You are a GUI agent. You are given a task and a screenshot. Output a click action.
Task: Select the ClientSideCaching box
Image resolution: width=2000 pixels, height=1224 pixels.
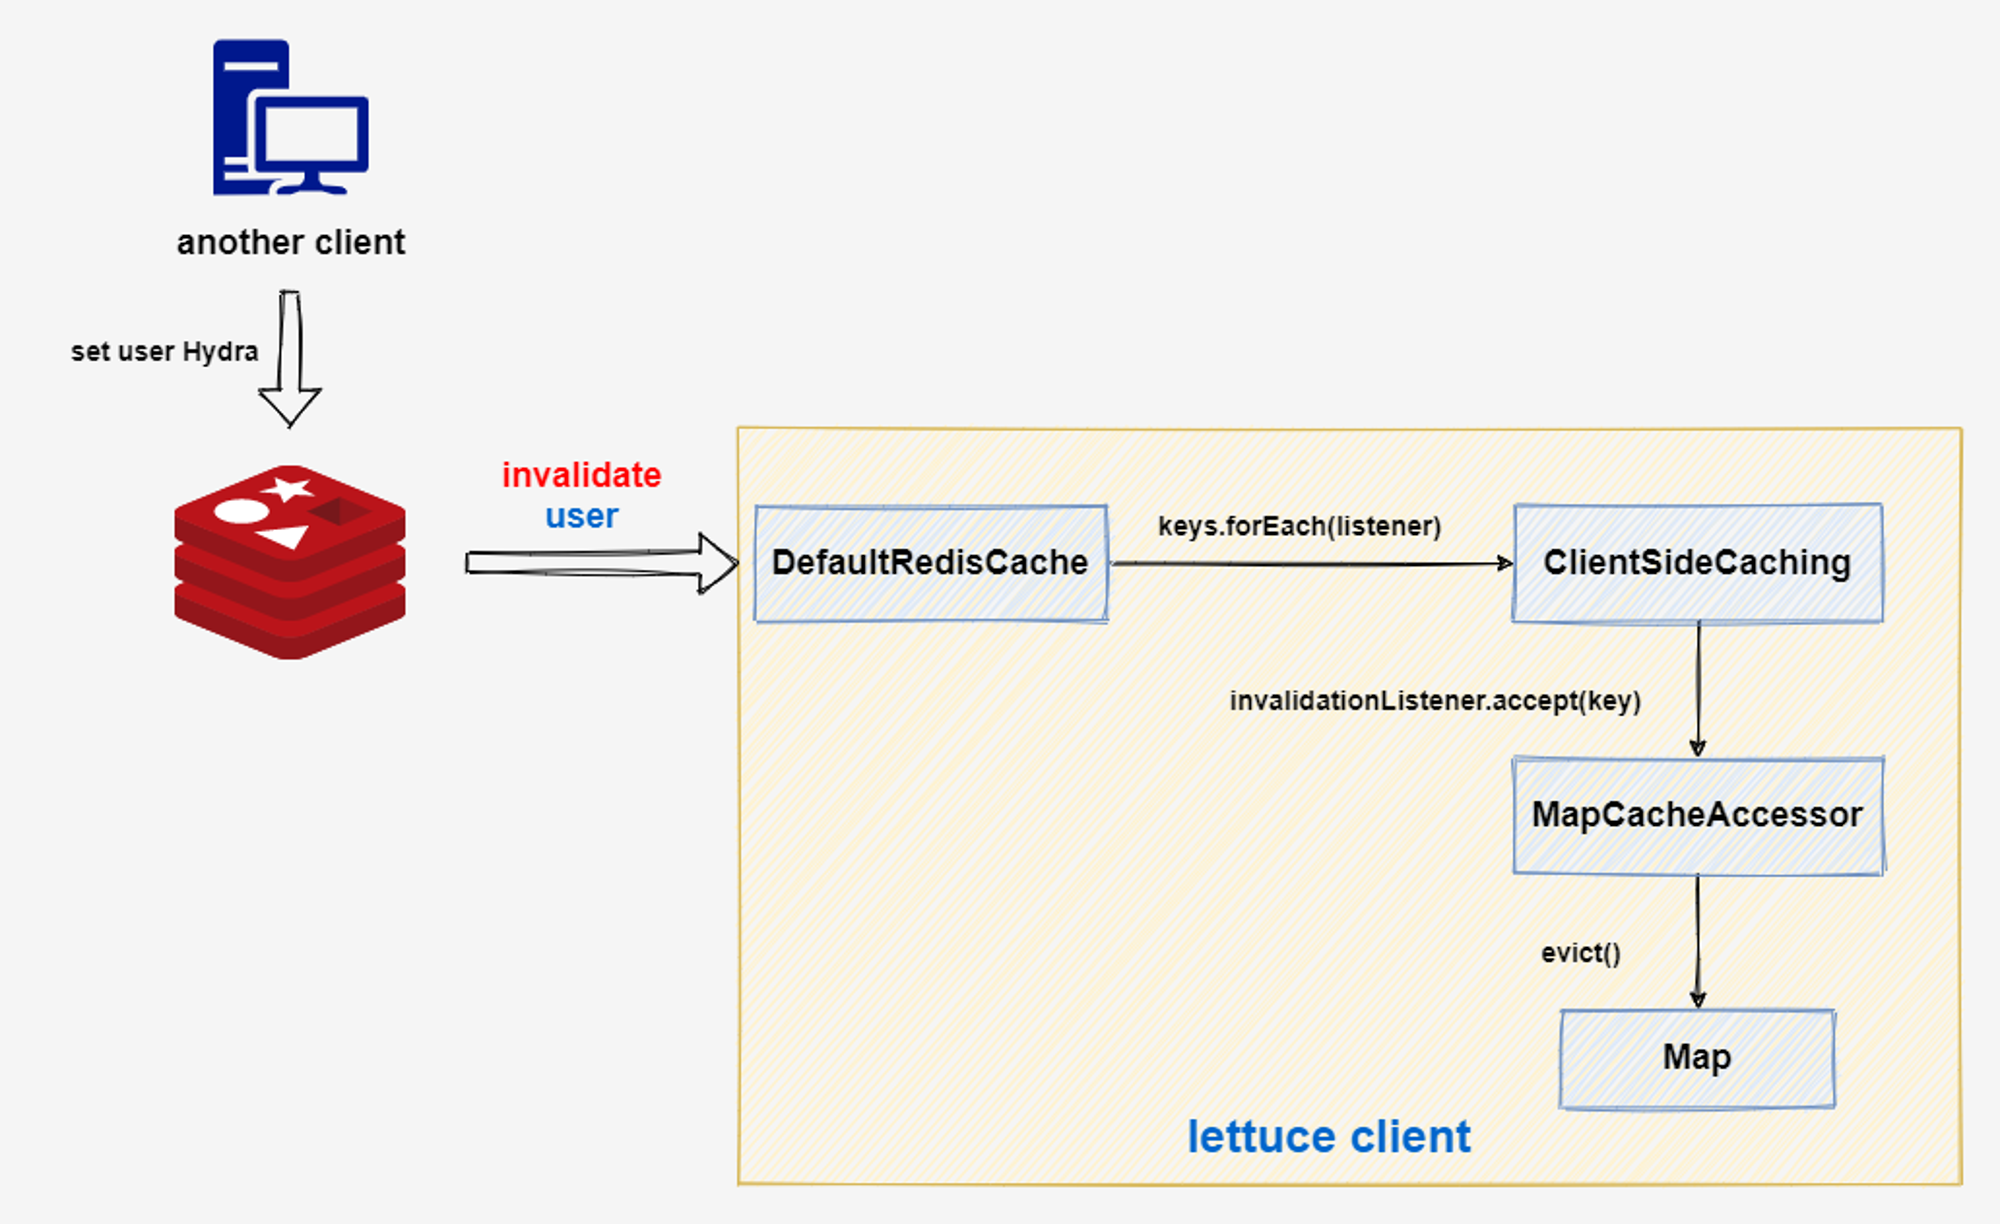tap(1697, 563)
